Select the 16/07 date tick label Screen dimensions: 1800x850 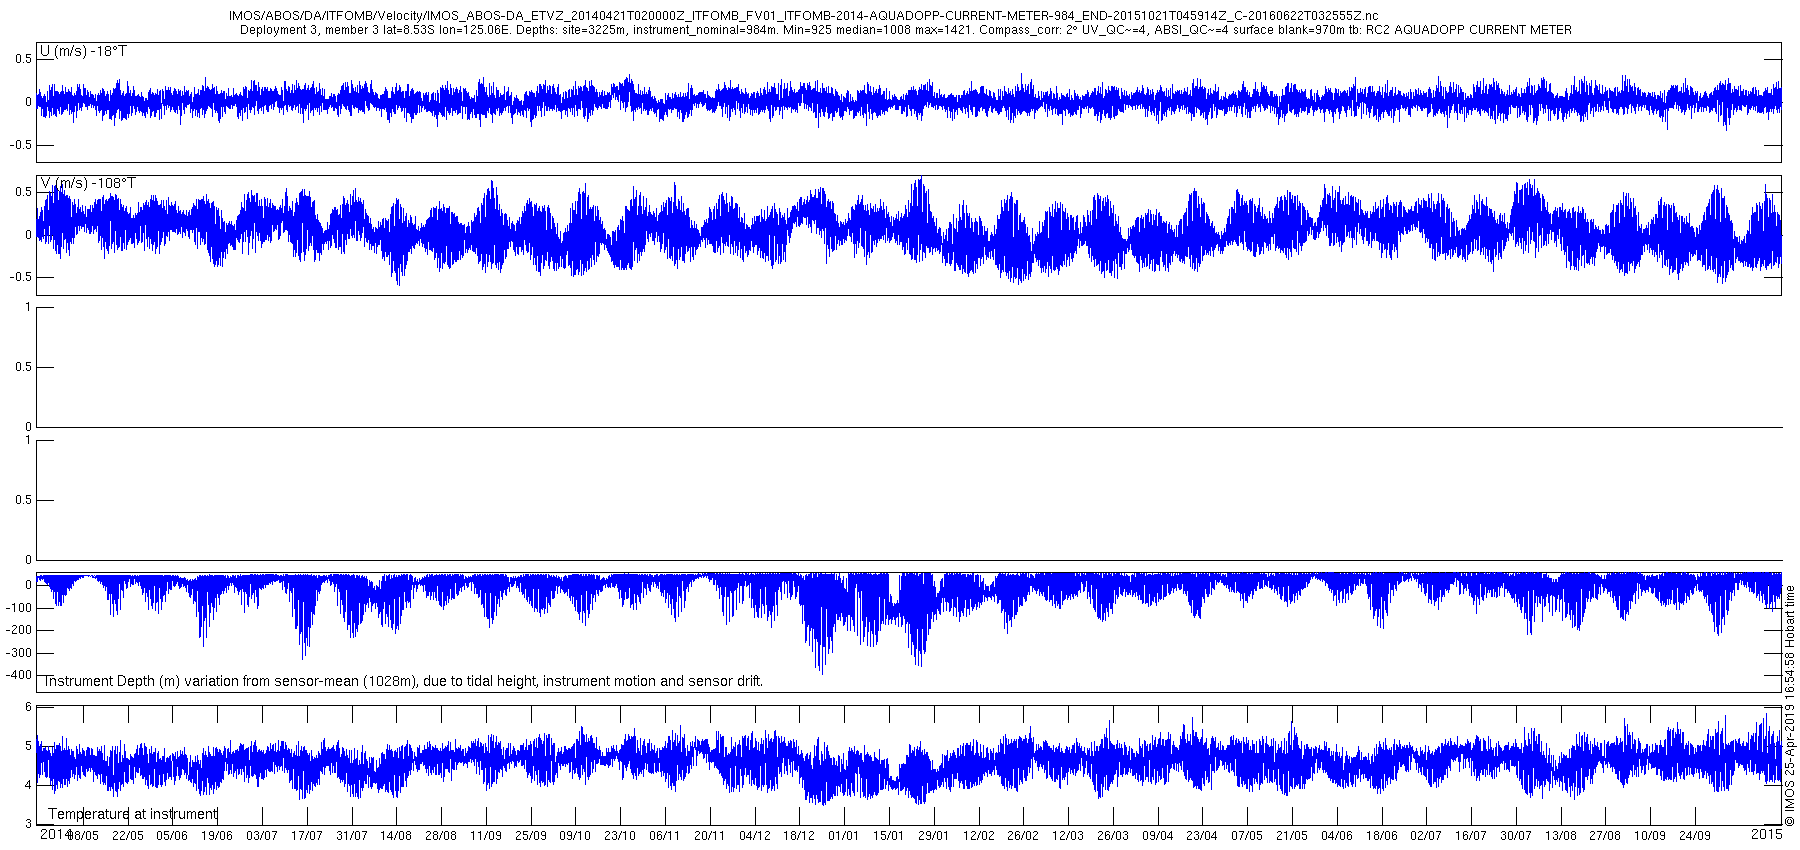pyautogui.click(x=1471, y=836)
